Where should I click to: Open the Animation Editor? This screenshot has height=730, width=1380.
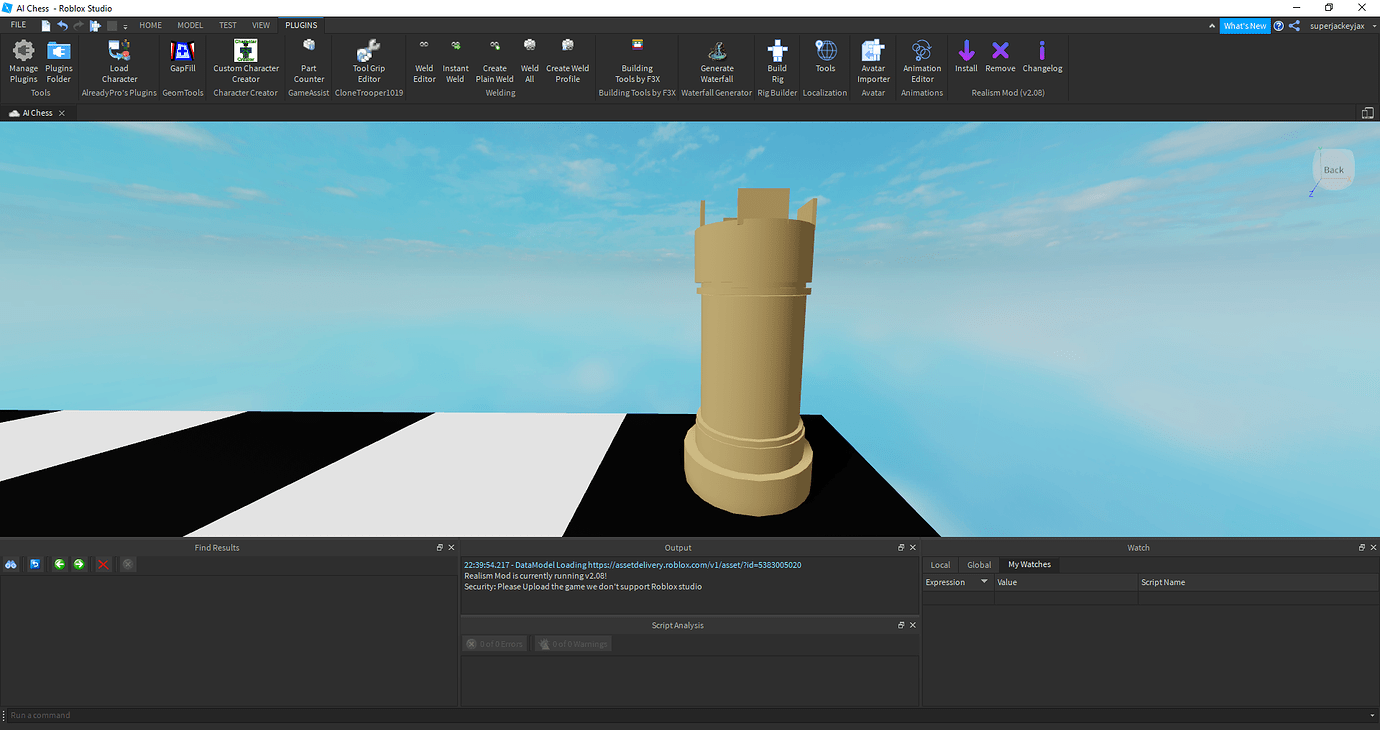[921, 62]
